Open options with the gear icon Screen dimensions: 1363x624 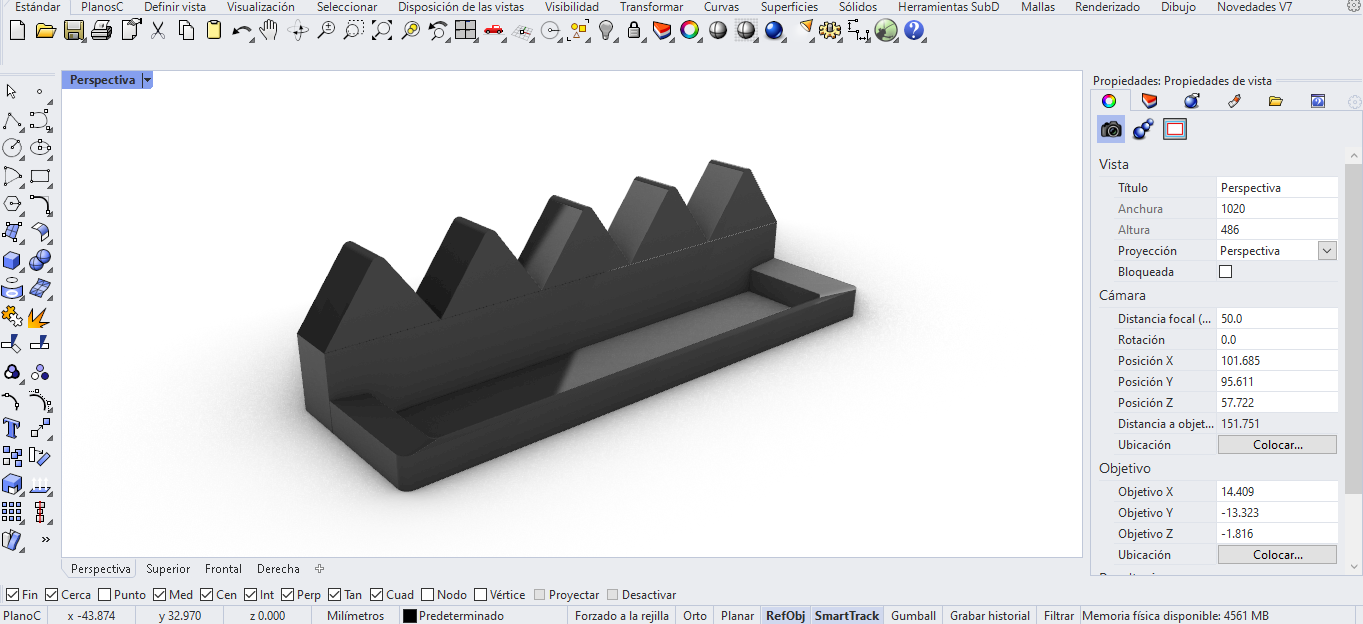(x=829, y=30)
